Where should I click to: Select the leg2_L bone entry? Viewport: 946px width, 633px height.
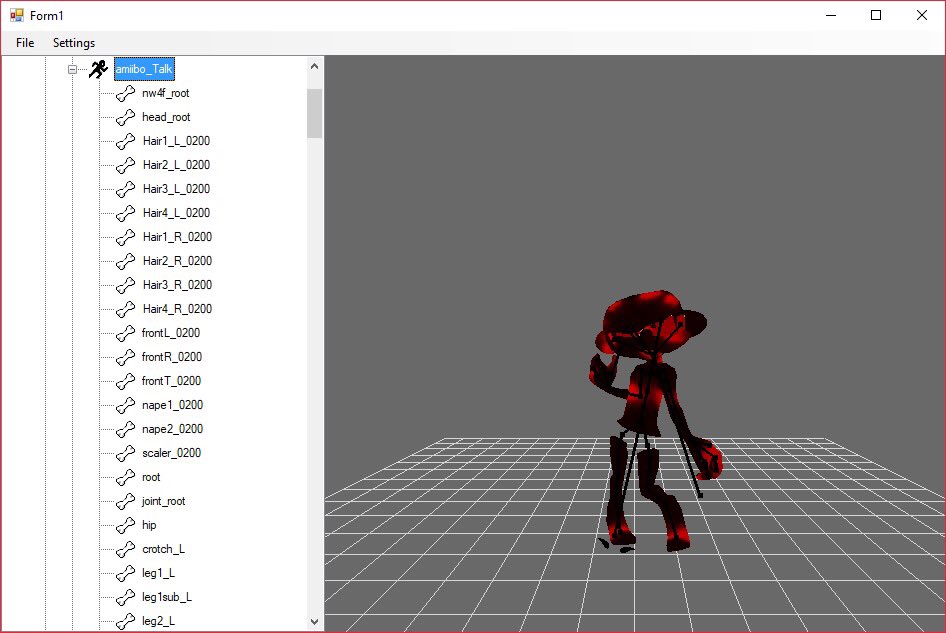point(158,620)
